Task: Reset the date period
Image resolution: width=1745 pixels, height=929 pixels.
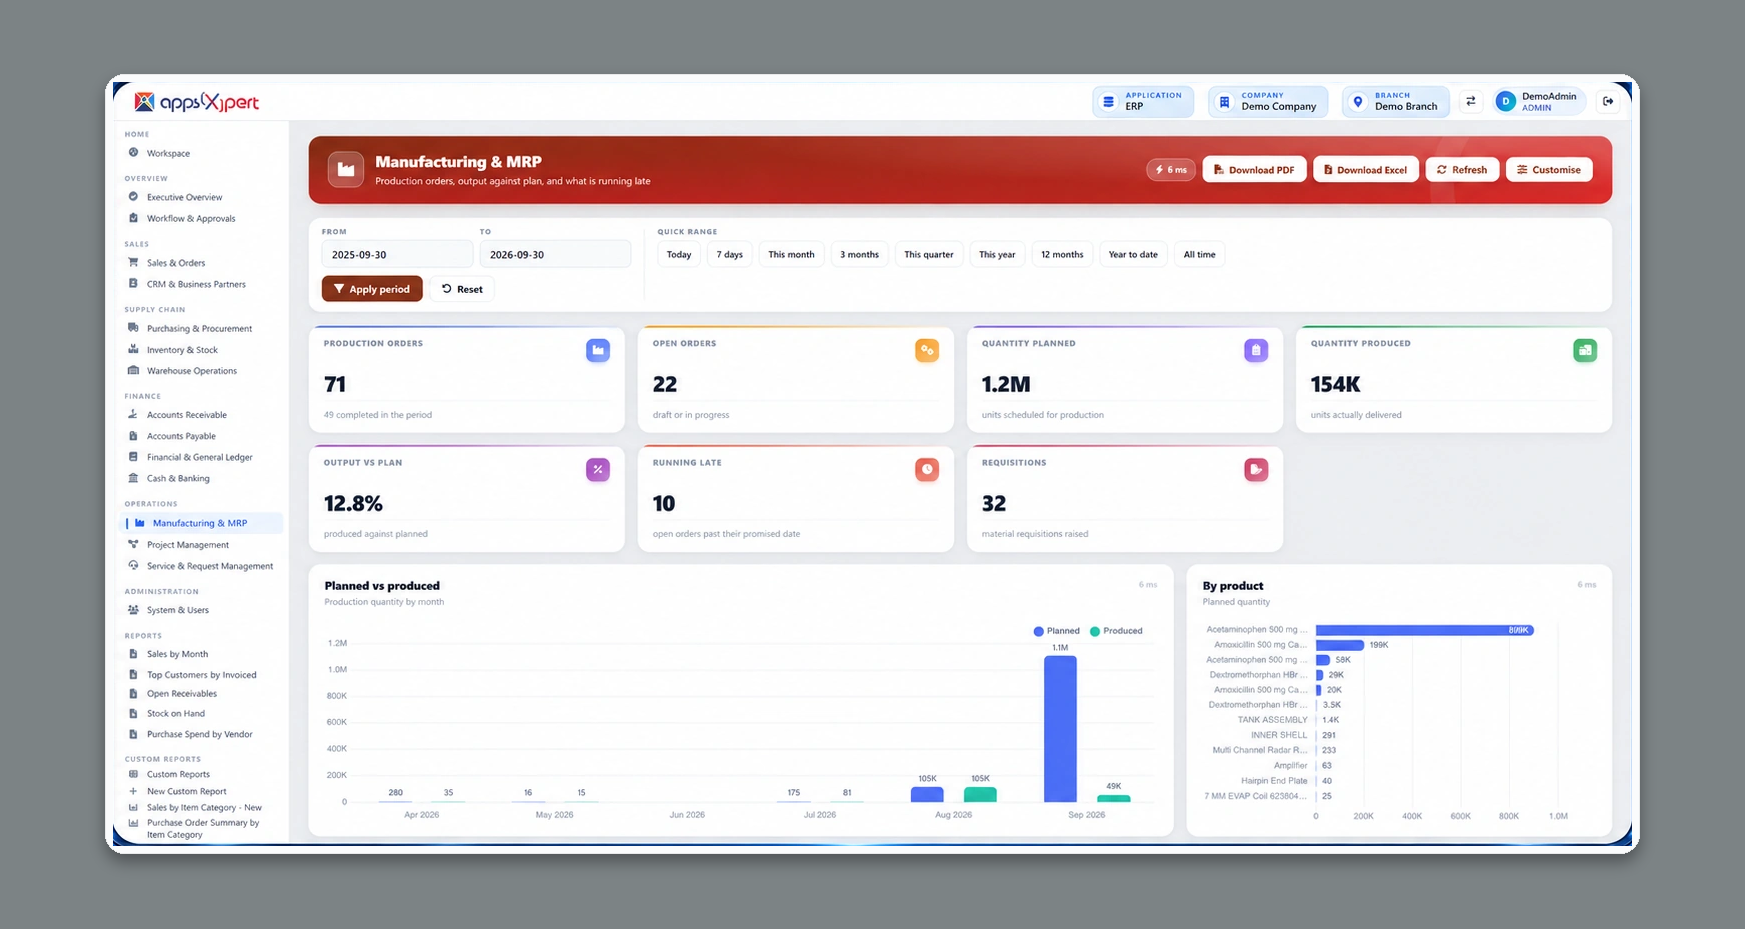Action: 462,289
